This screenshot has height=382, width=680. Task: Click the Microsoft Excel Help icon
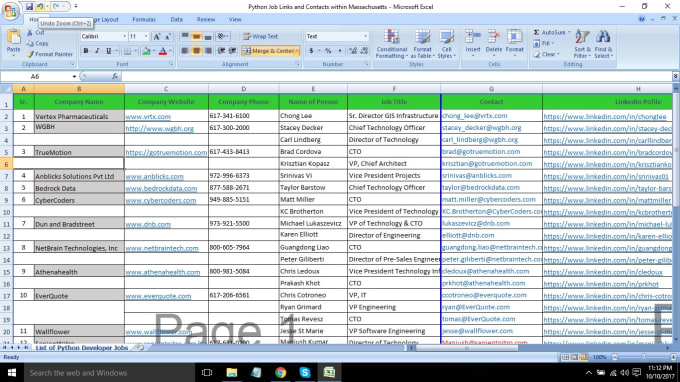pos(641,19)
